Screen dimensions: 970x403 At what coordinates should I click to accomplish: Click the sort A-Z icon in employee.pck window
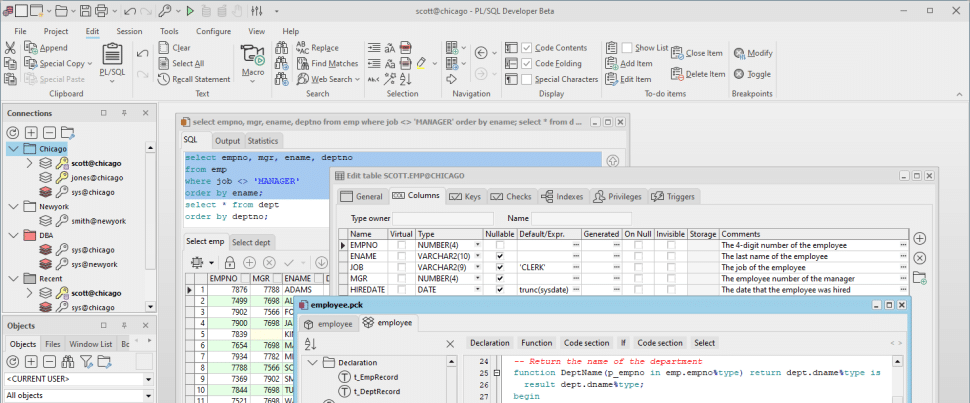[x=311, y=344]
